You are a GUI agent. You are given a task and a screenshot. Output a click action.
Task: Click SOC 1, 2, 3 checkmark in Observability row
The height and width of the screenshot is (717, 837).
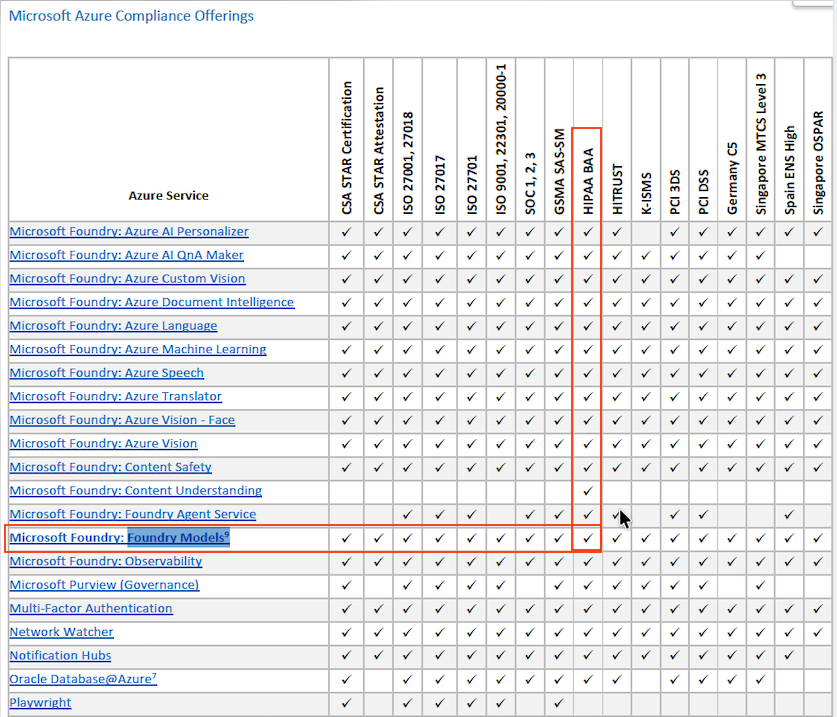click(x=530, y=561)
